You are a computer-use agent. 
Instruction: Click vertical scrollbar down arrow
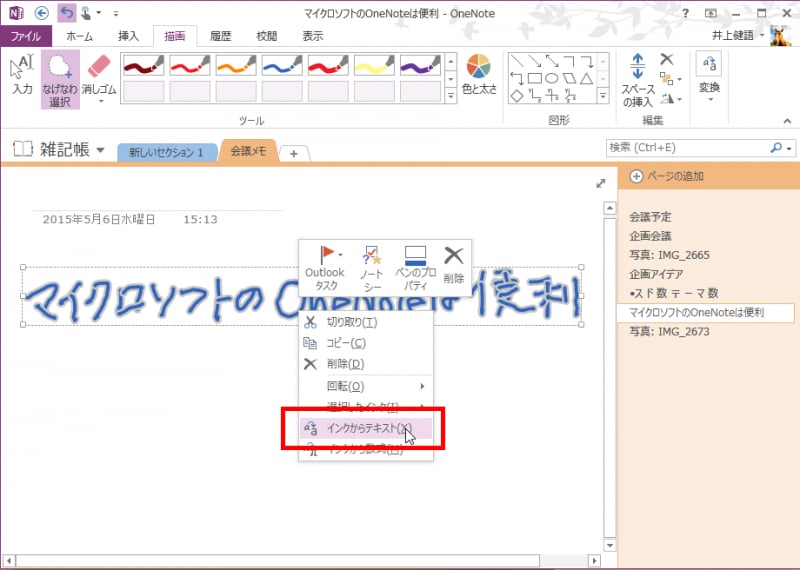[x=610, y=546]
